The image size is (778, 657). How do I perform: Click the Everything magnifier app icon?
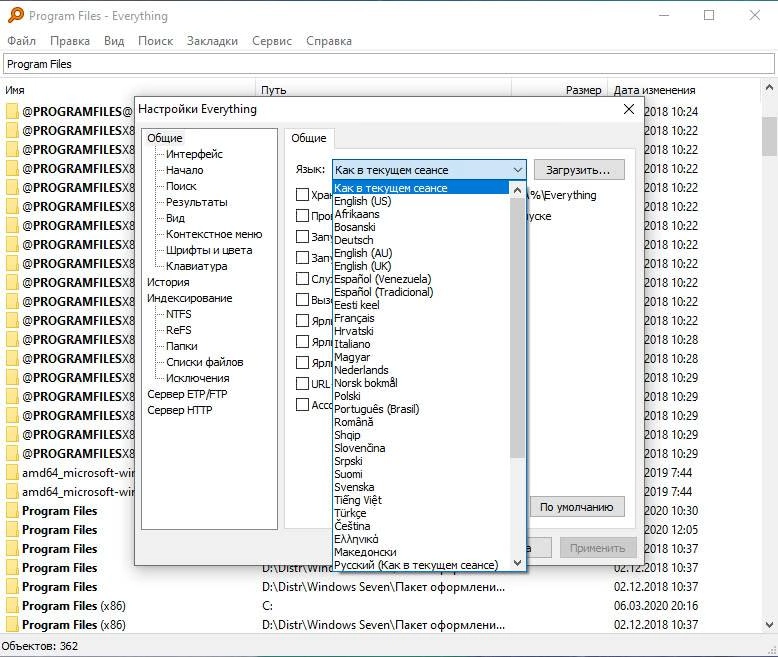[x=16, y=15]
